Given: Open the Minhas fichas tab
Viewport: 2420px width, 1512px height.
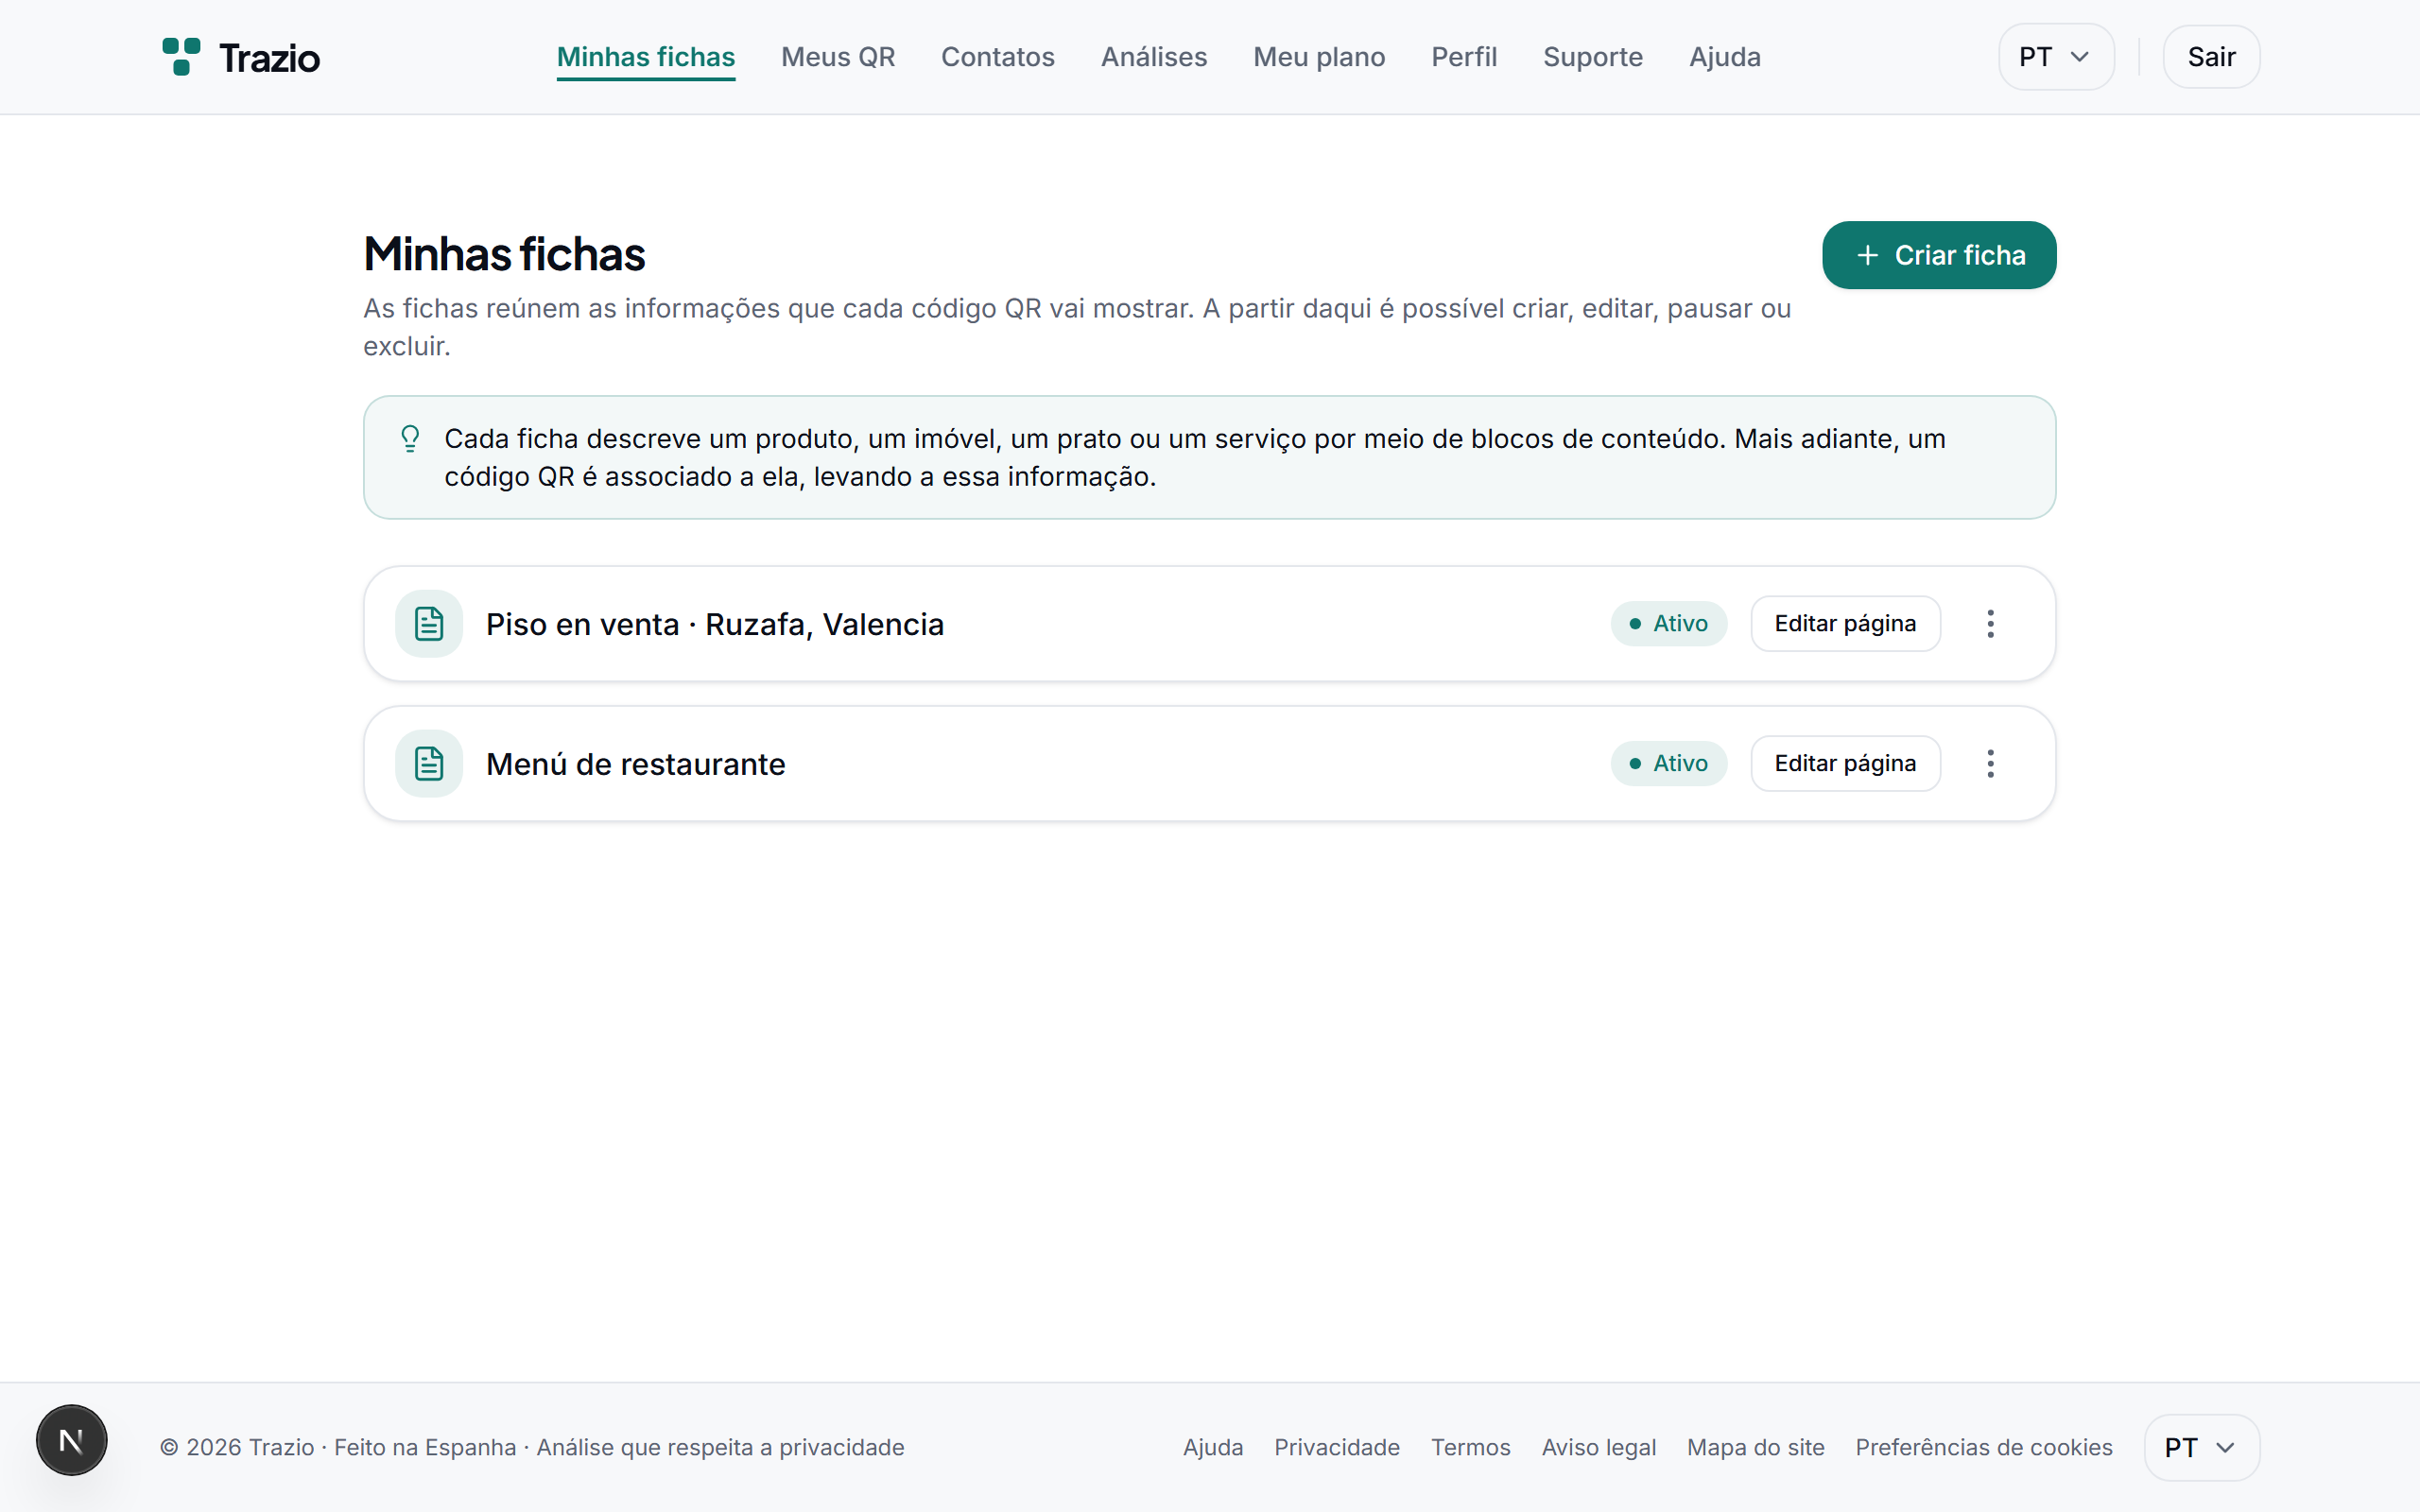Looking at the screenshot, I should coord(646,57).
